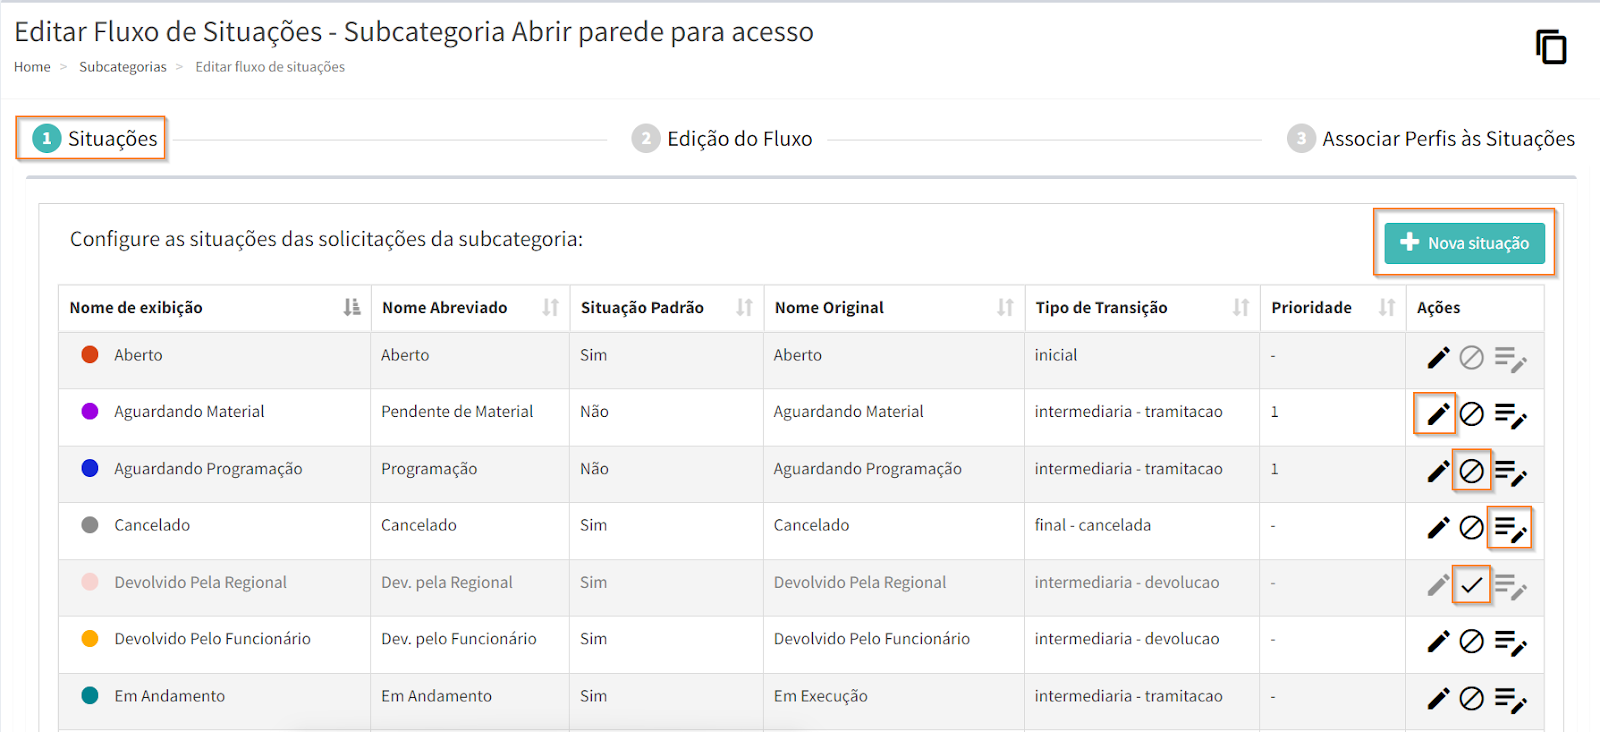This screenshot has height=732, width=1600.
Task: Sort by Tipo de Transição column
Action: [1240, 308]
